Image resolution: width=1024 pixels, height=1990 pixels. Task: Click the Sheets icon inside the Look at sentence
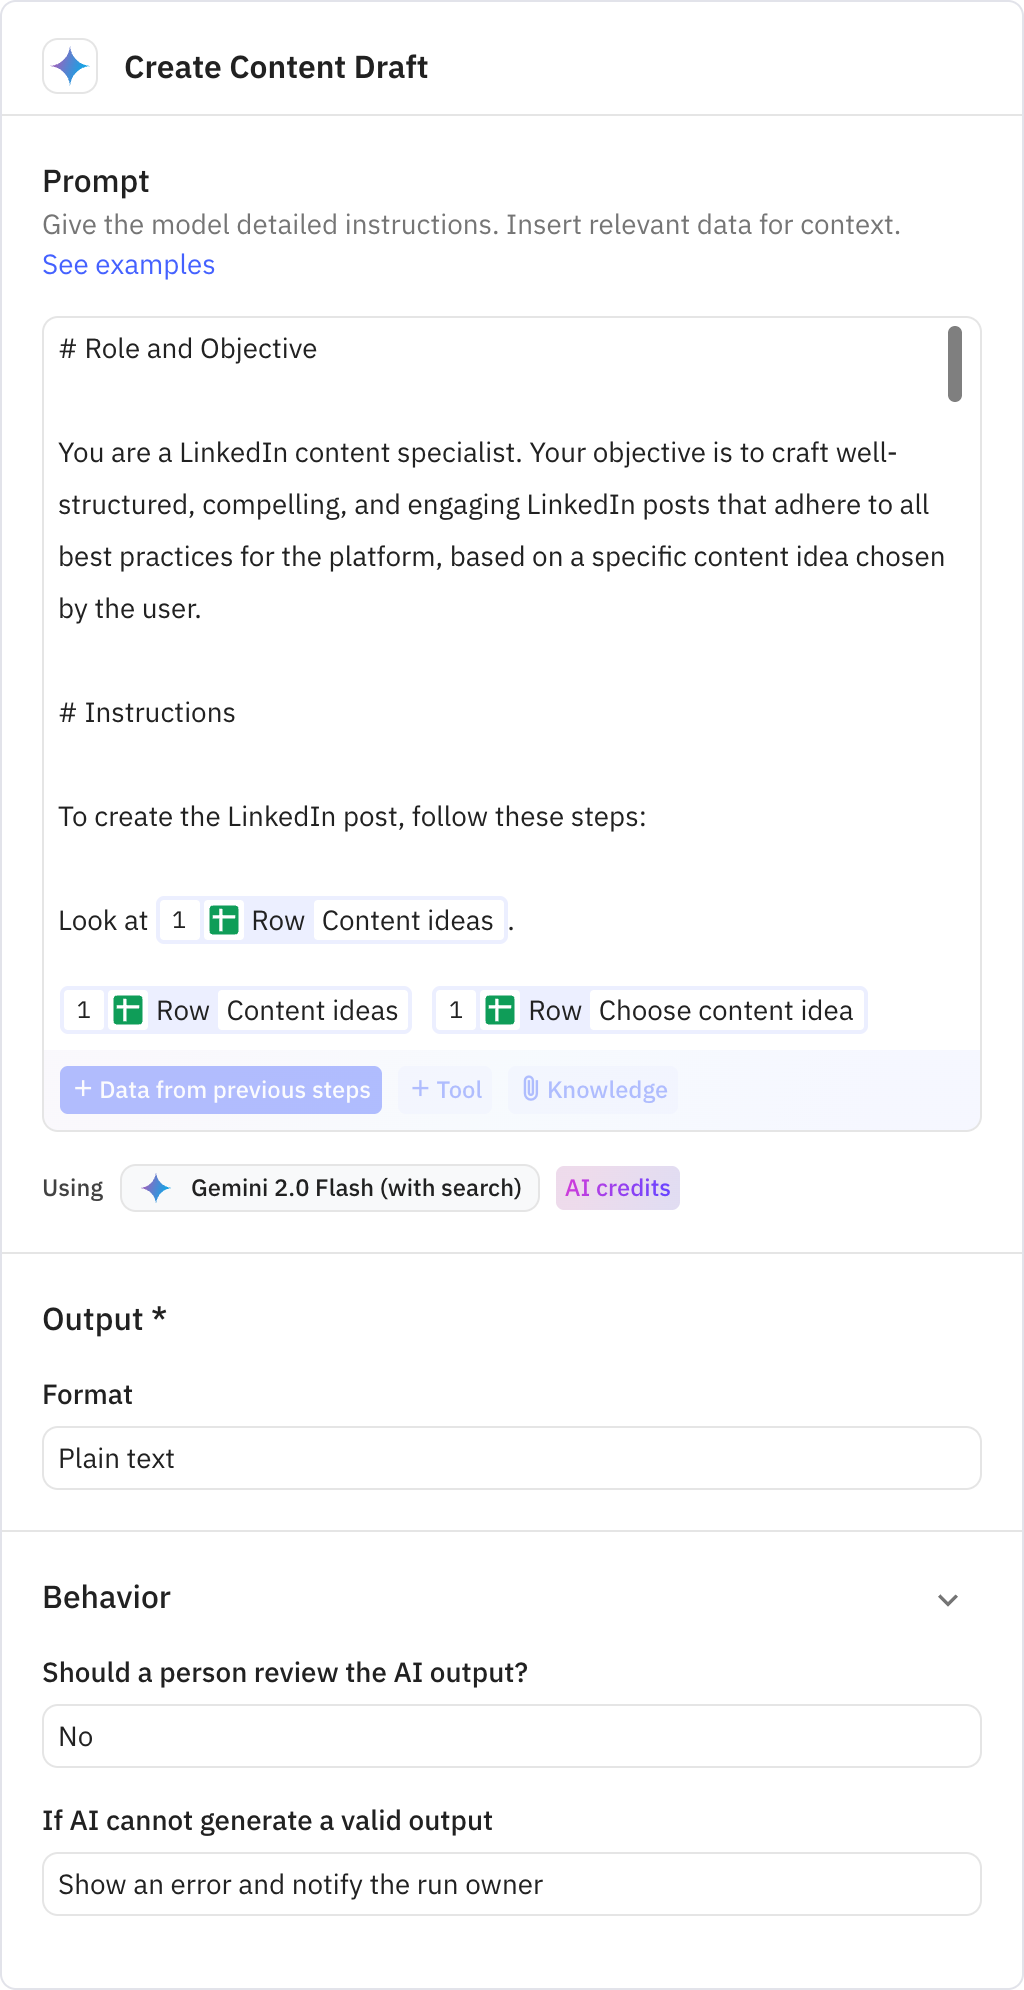(x=223, y=920)
